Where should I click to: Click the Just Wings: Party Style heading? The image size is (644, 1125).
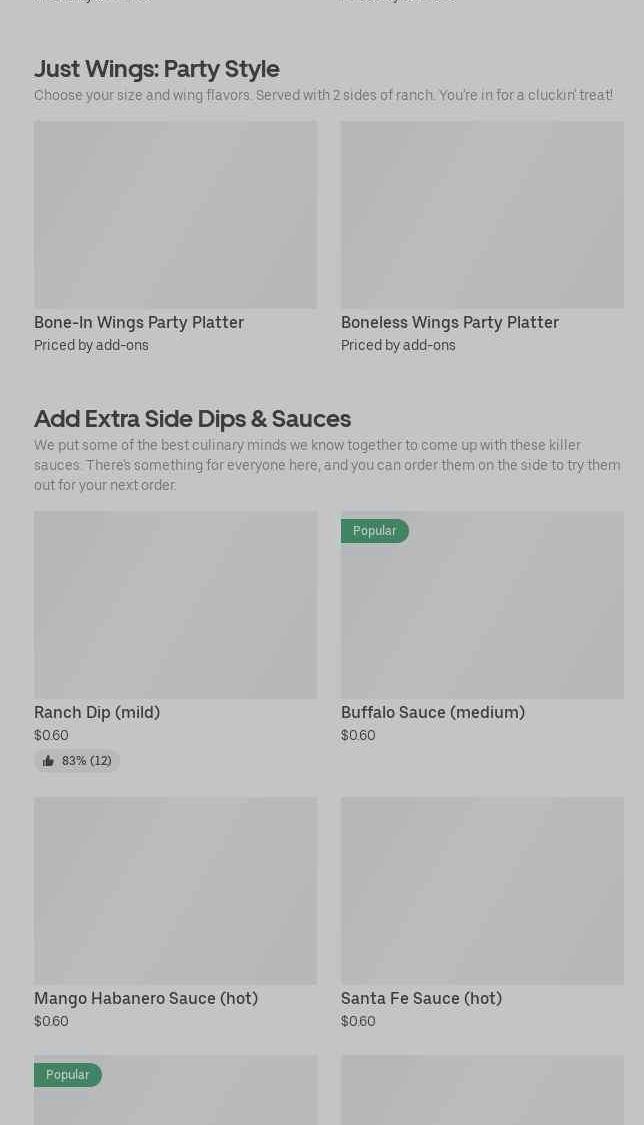157,68
